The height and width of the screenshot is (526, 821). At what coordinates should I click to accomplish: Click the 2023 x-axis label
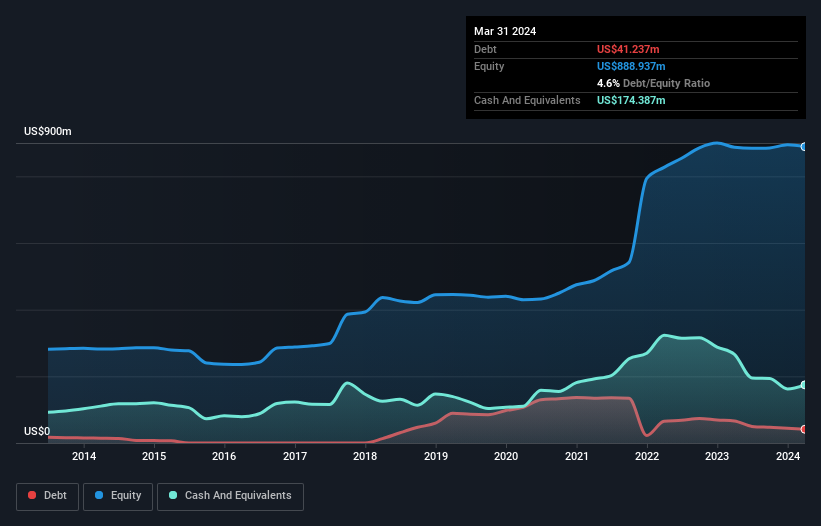(717, 456)
